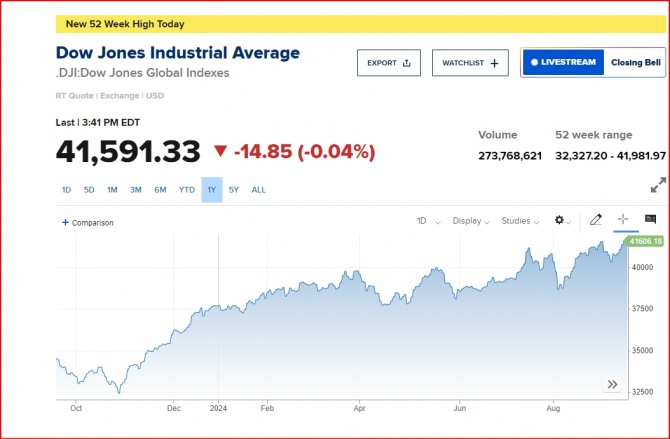Open the chart settings gear menu
The width and height of the screenshot is (670, 439).
click(x=561, y=220)
